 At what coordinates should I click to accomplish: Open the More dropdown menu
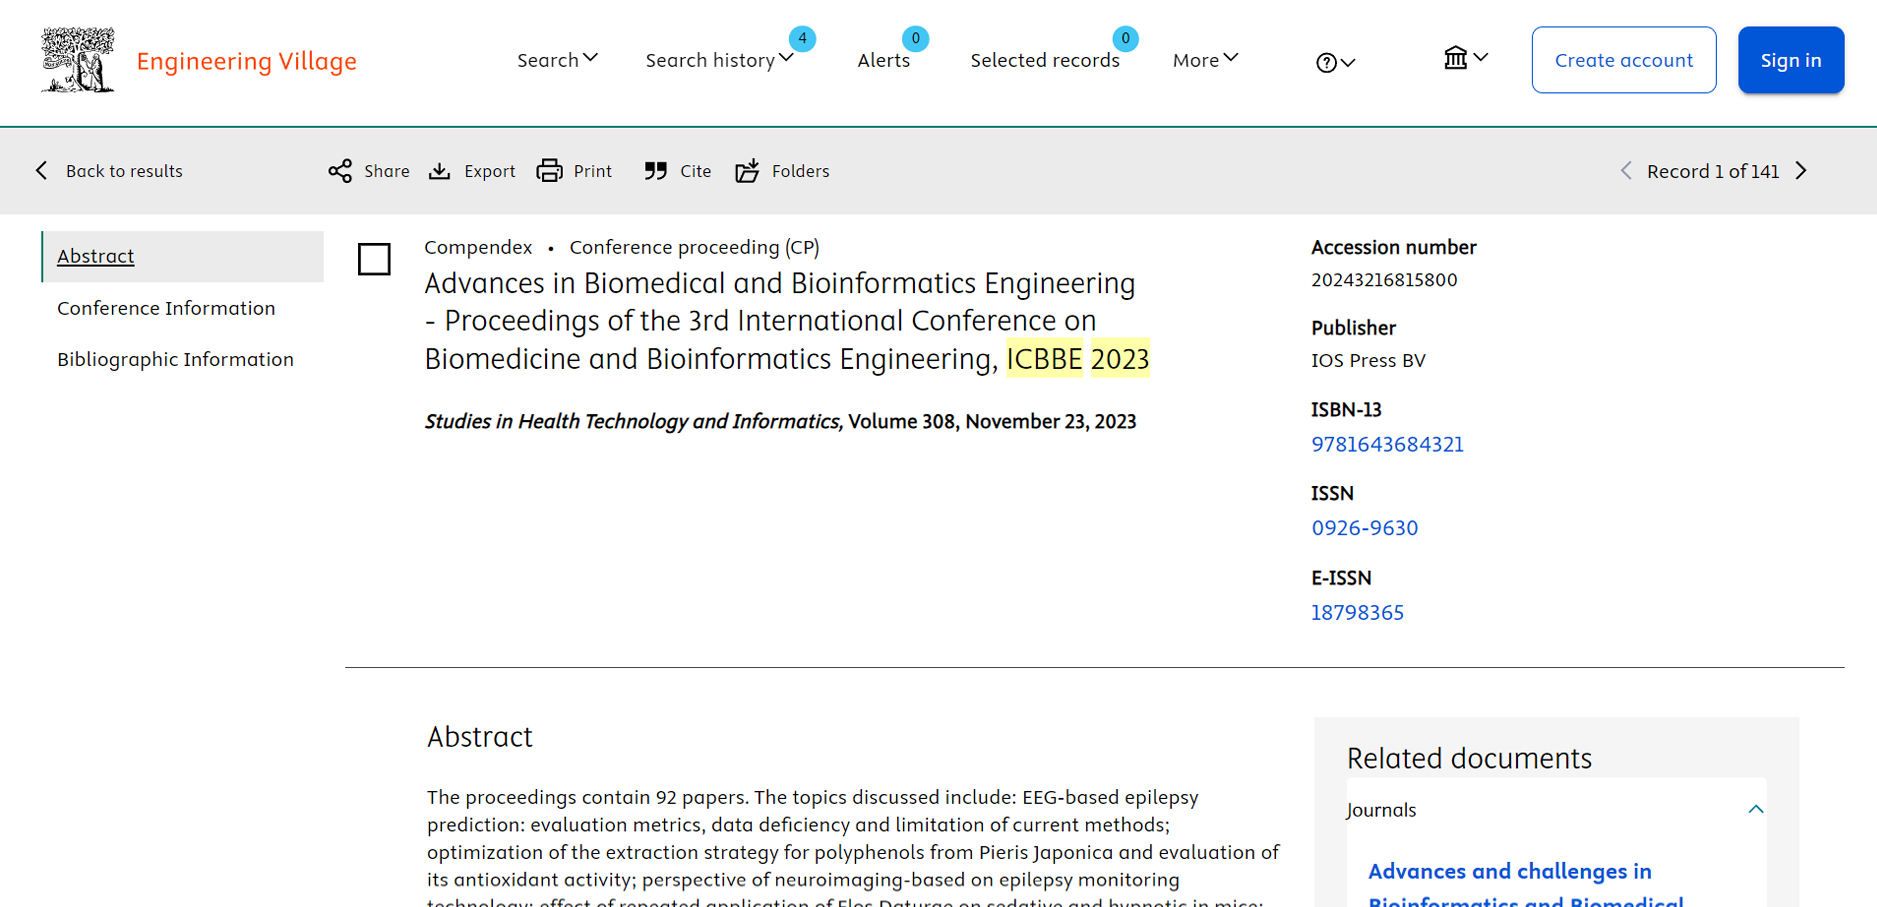[1205, 60]
